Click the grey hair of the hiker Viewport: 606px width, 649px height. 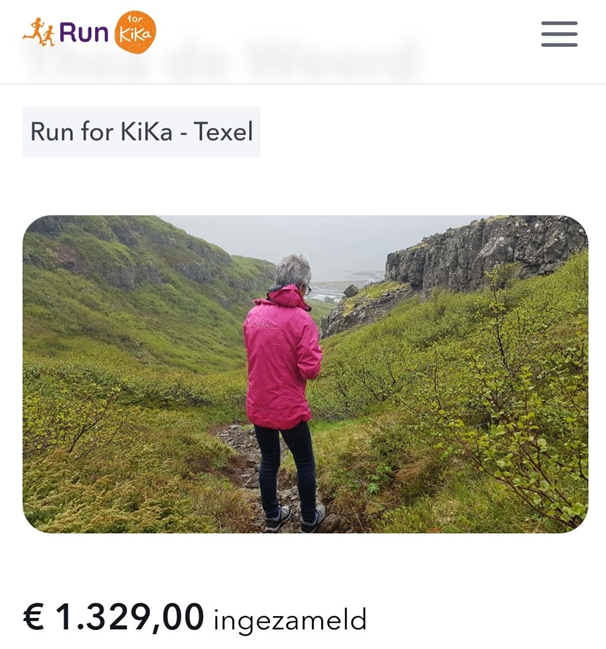pyautogui.click(x=293, y=270)
